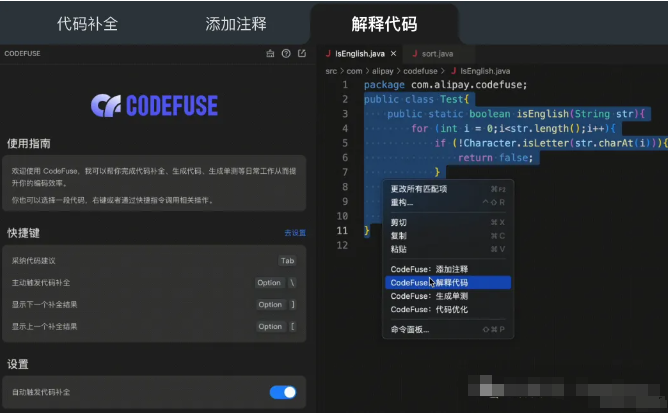Screen dimensions: 668x413
Task: Select 复制 in the context menu
Action: [448, 236]
